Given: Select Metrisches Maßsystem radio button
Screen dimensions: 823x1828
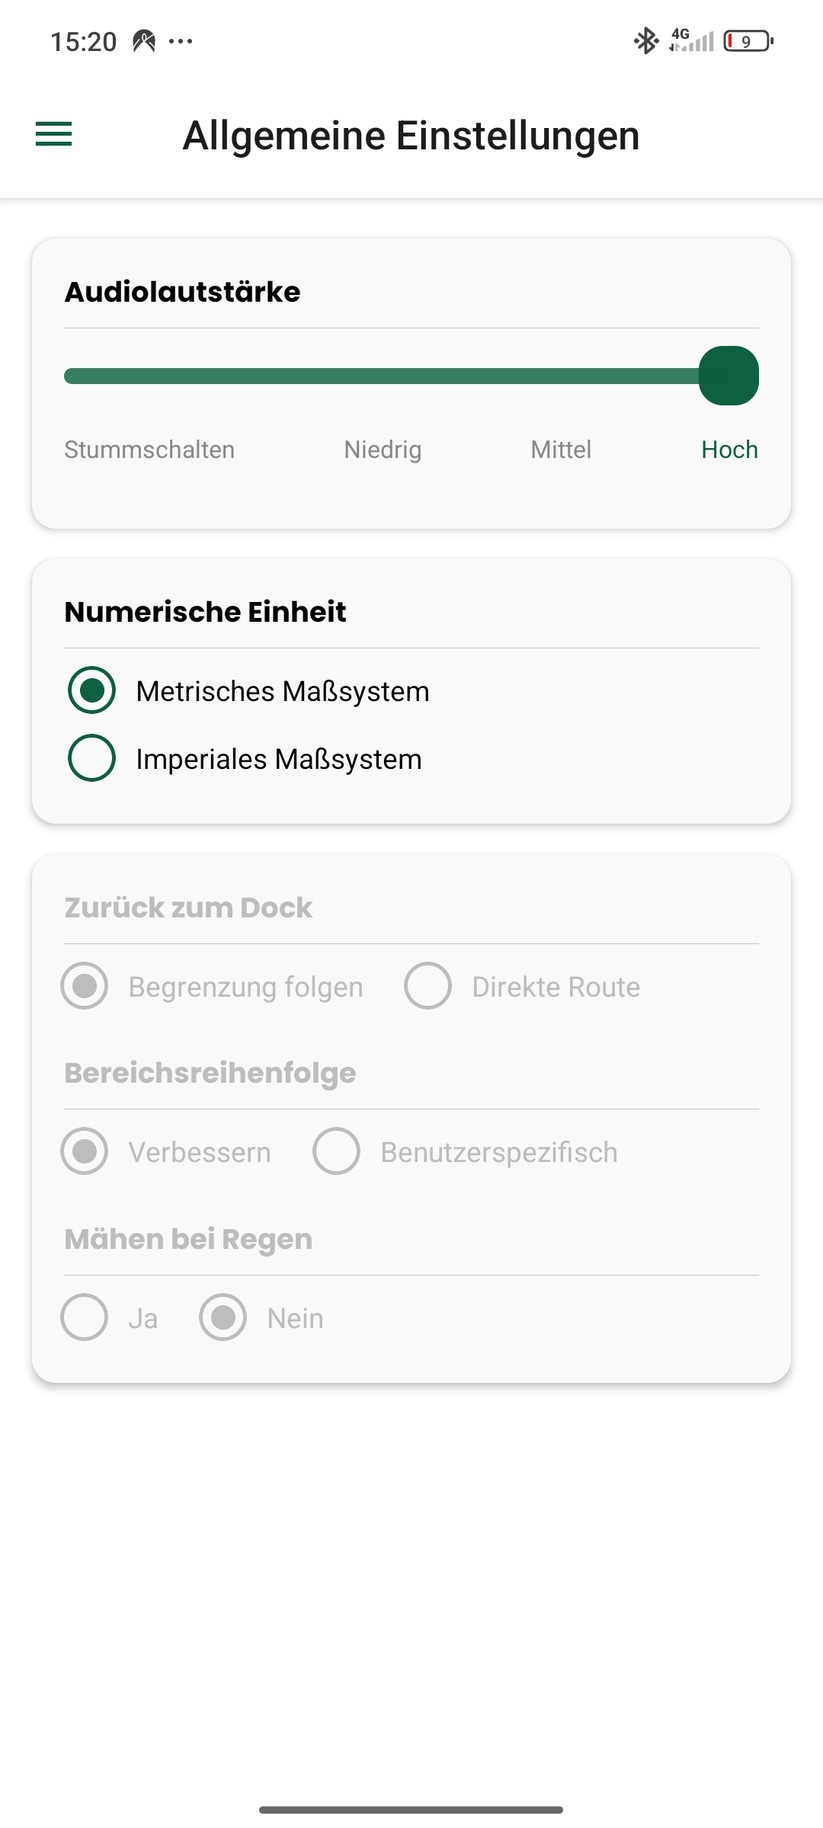Looking at the screenshot, I should (92, 690).
